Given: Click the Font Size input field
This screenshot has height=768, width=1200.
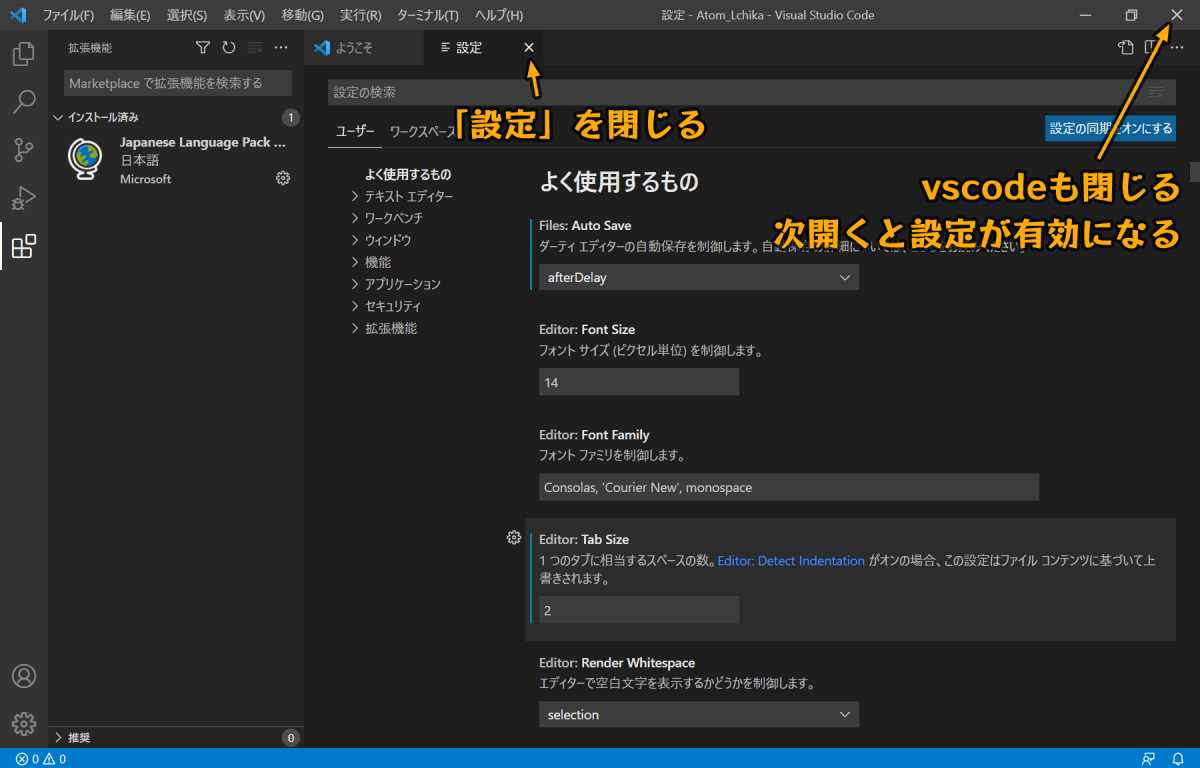Looking at the screenshot, I should pos(638,382).
